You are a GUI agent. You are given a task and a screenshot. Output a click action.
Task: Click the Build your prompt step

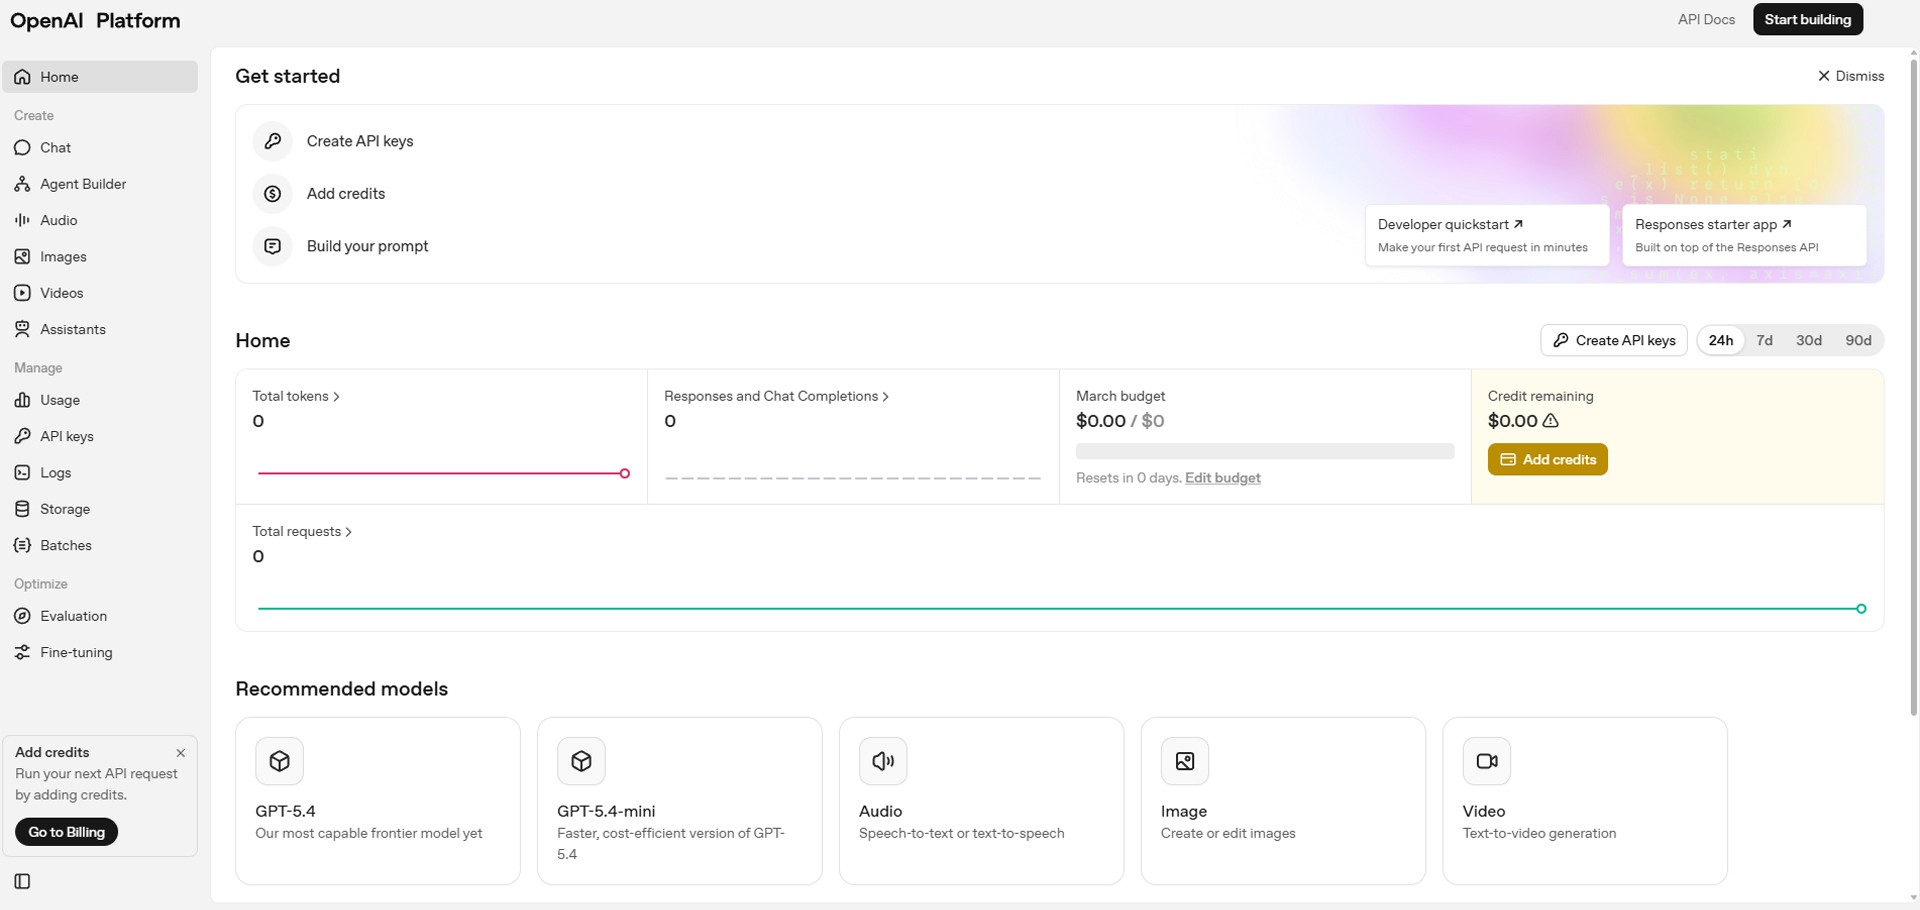(367, 246)
